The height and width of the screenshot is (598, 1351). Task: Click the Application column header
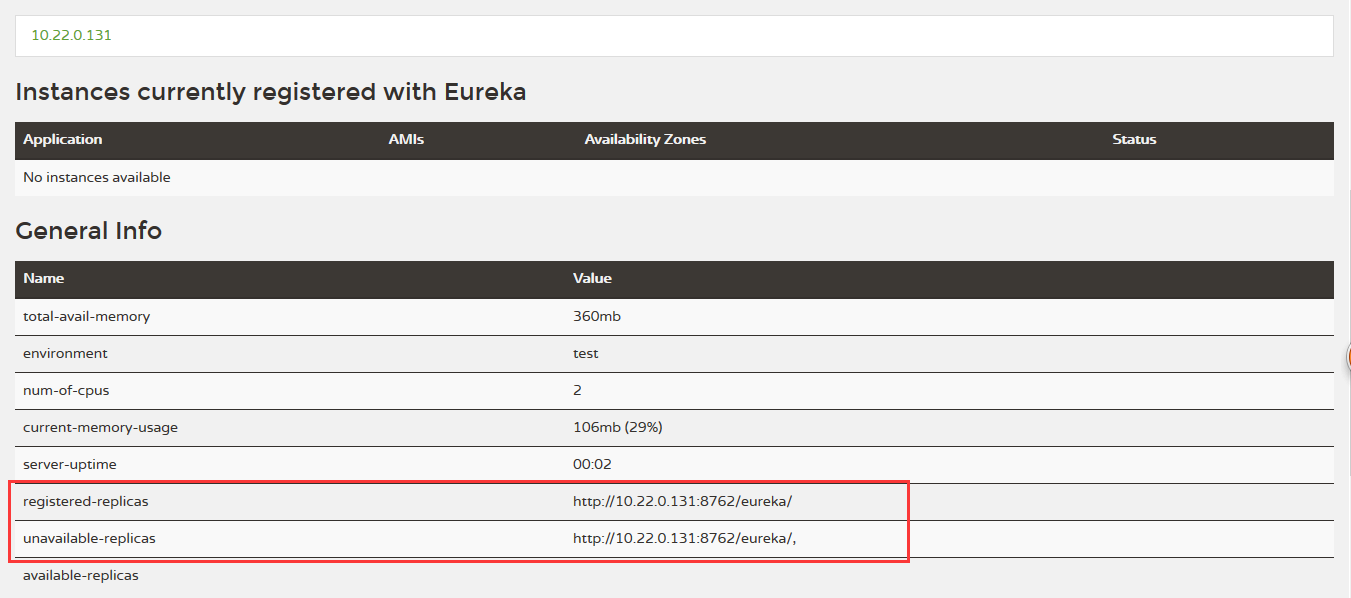(x=62, y=140)
